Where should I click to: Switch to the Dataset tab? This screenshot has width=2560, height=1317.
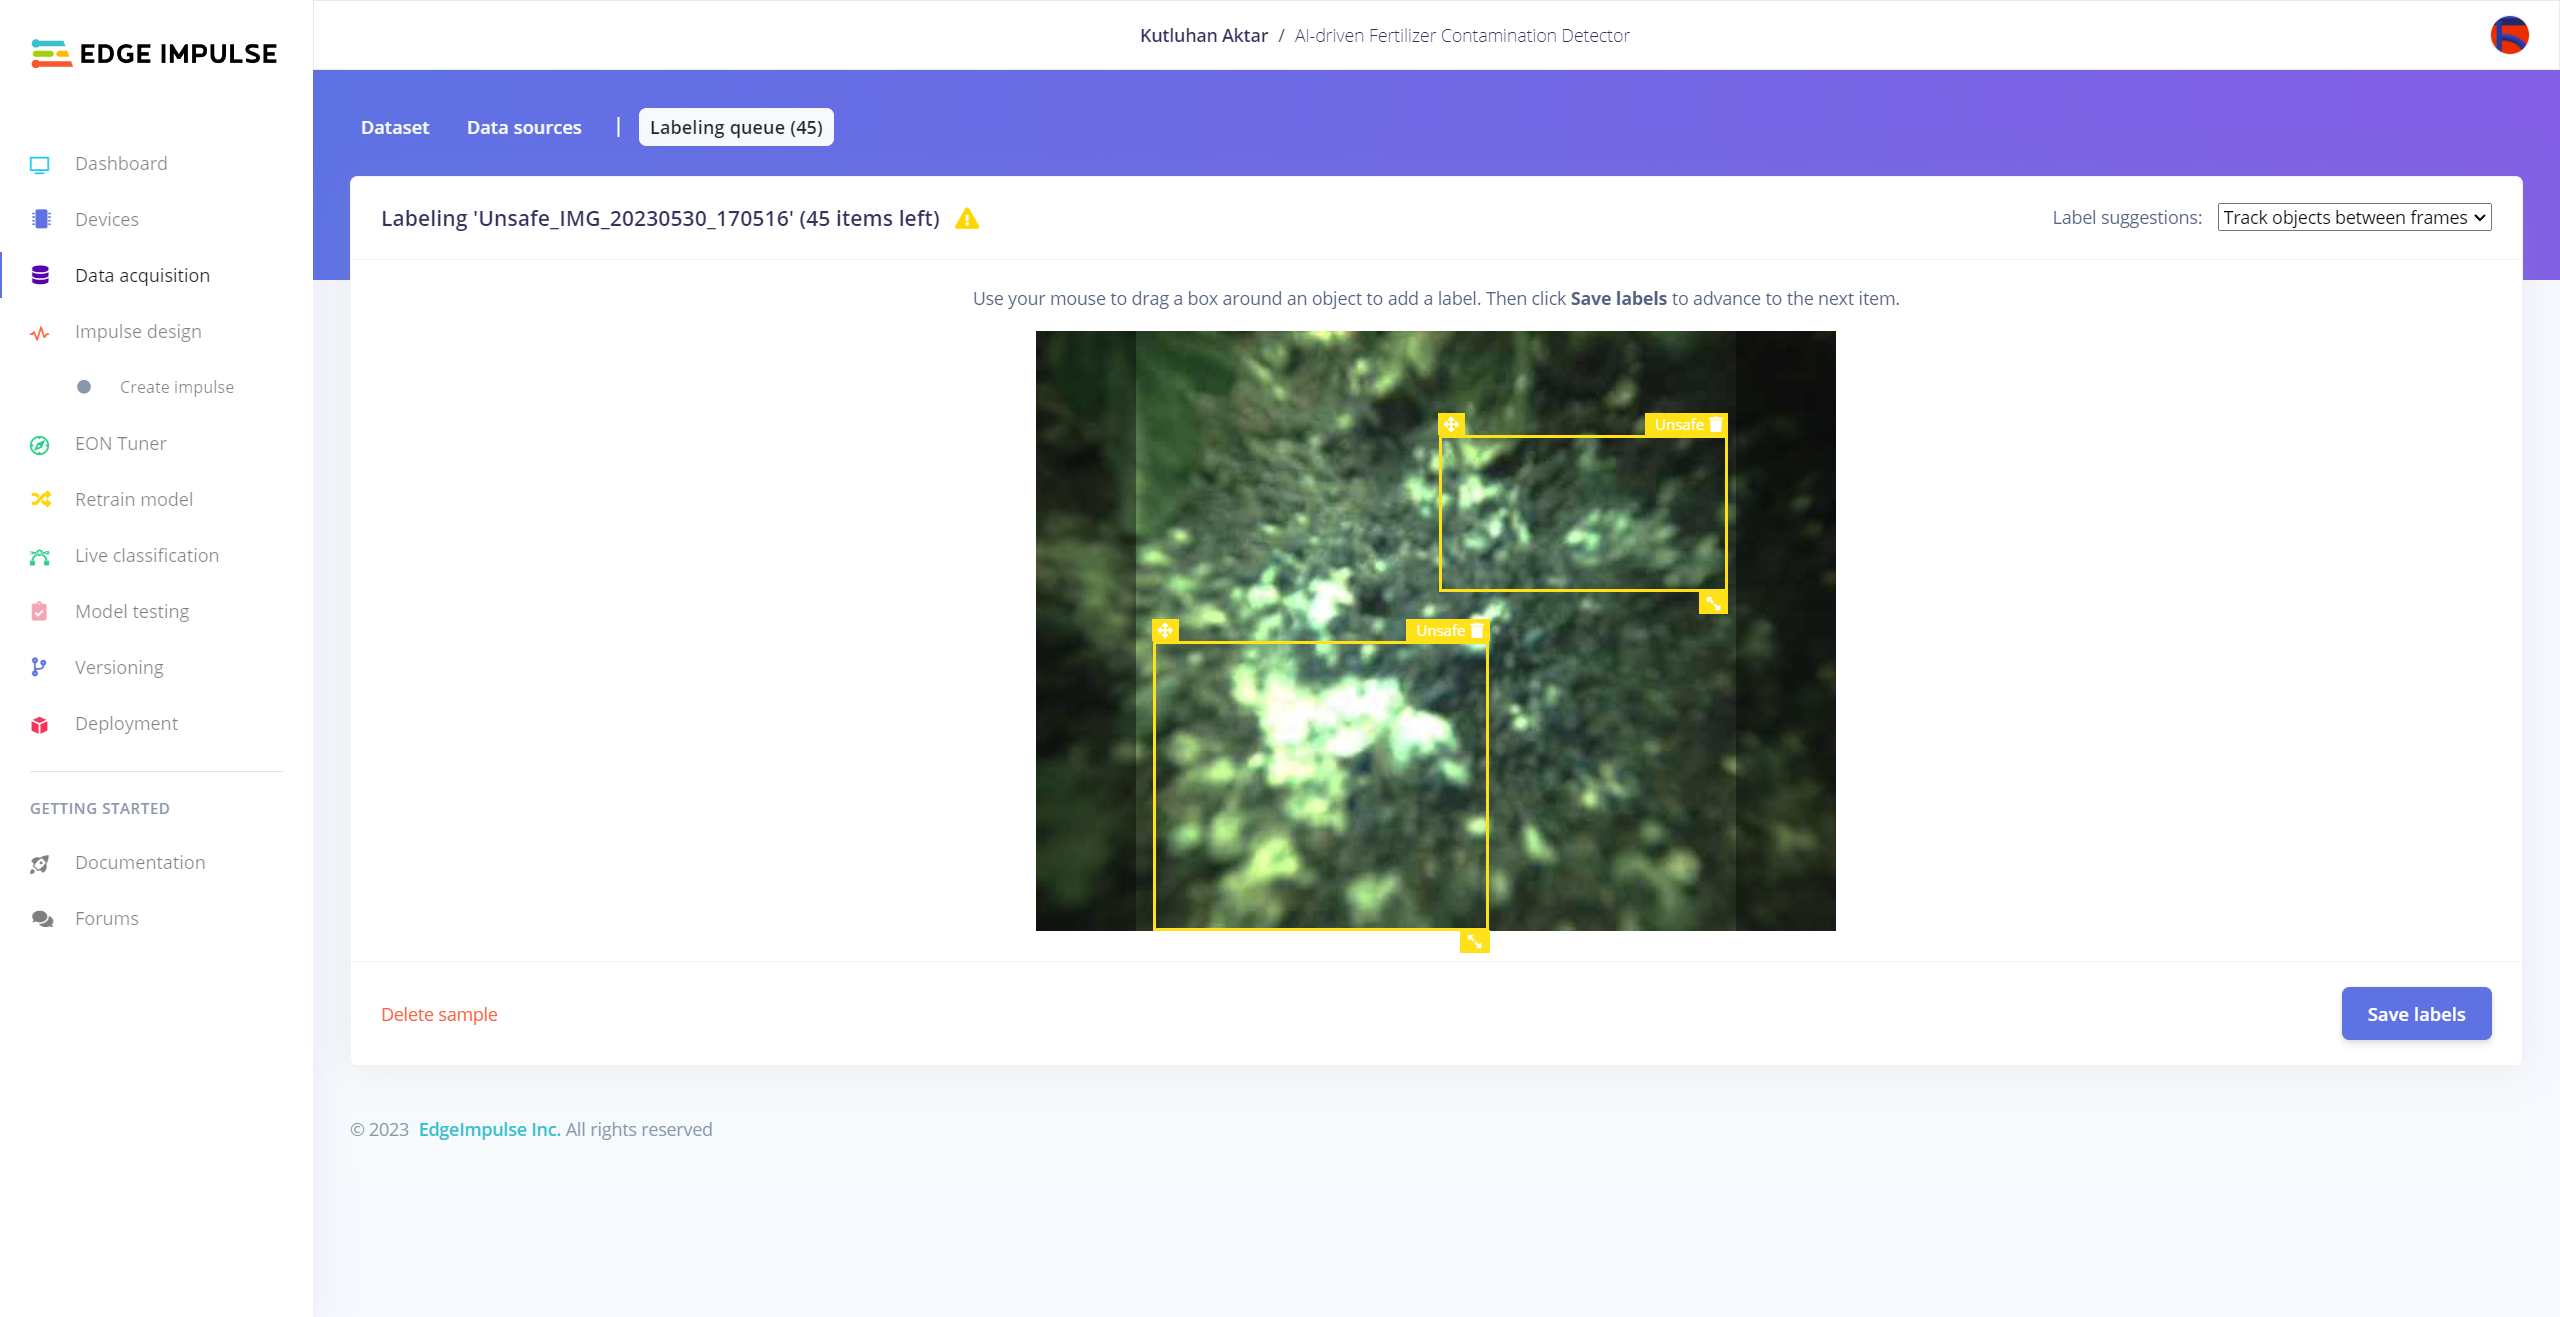coord(395,128)
